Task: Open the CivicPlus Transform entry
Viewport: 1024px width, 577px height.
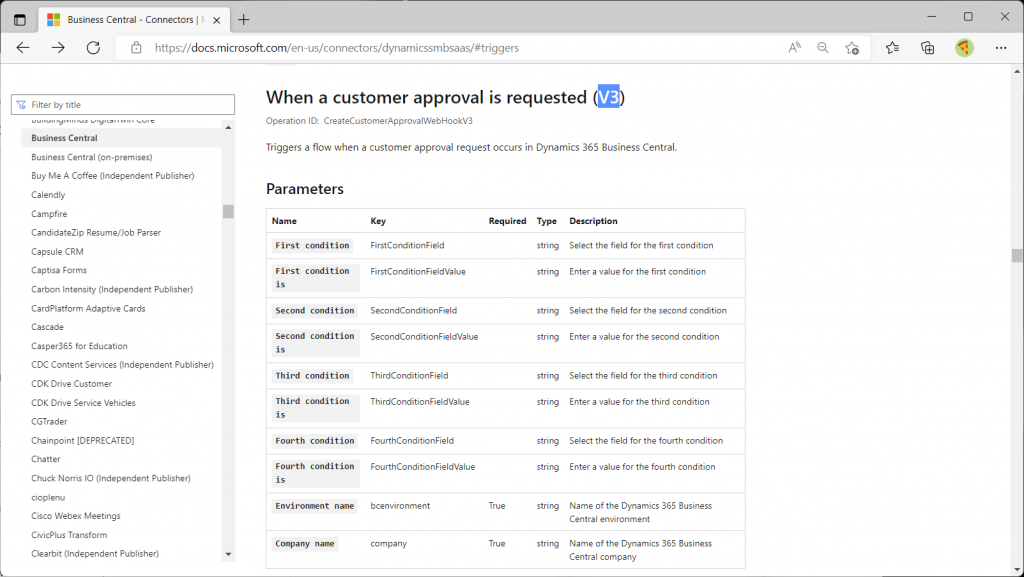Action: (69, 535)
